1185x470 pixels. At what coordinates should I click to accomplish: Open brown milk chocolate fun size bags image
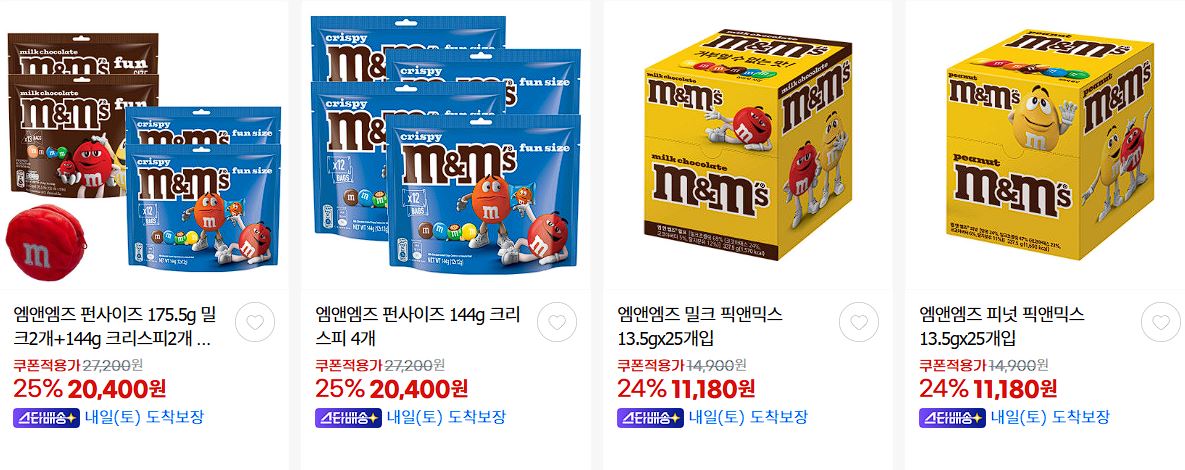pyautogui.click(x=82, y=113)
